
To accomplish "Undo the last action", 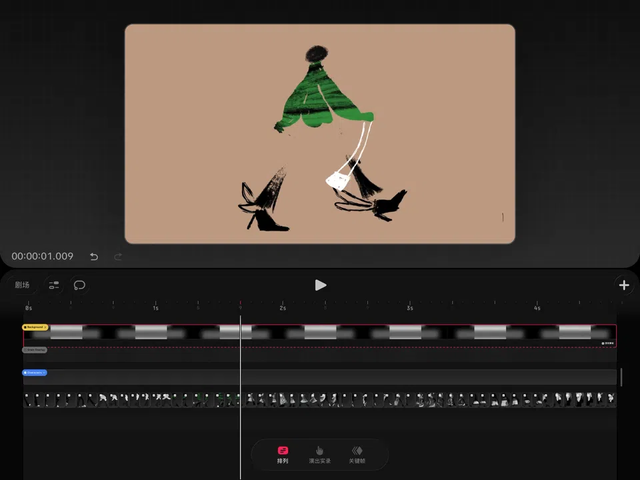I will [94, 256].
